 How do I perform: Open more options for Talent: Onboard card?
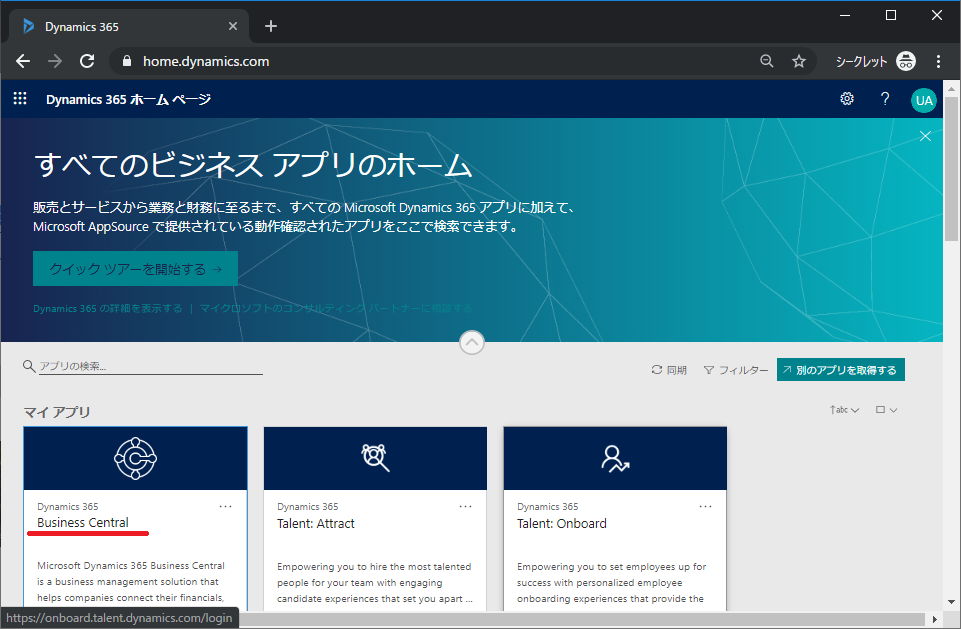point(705,506)
